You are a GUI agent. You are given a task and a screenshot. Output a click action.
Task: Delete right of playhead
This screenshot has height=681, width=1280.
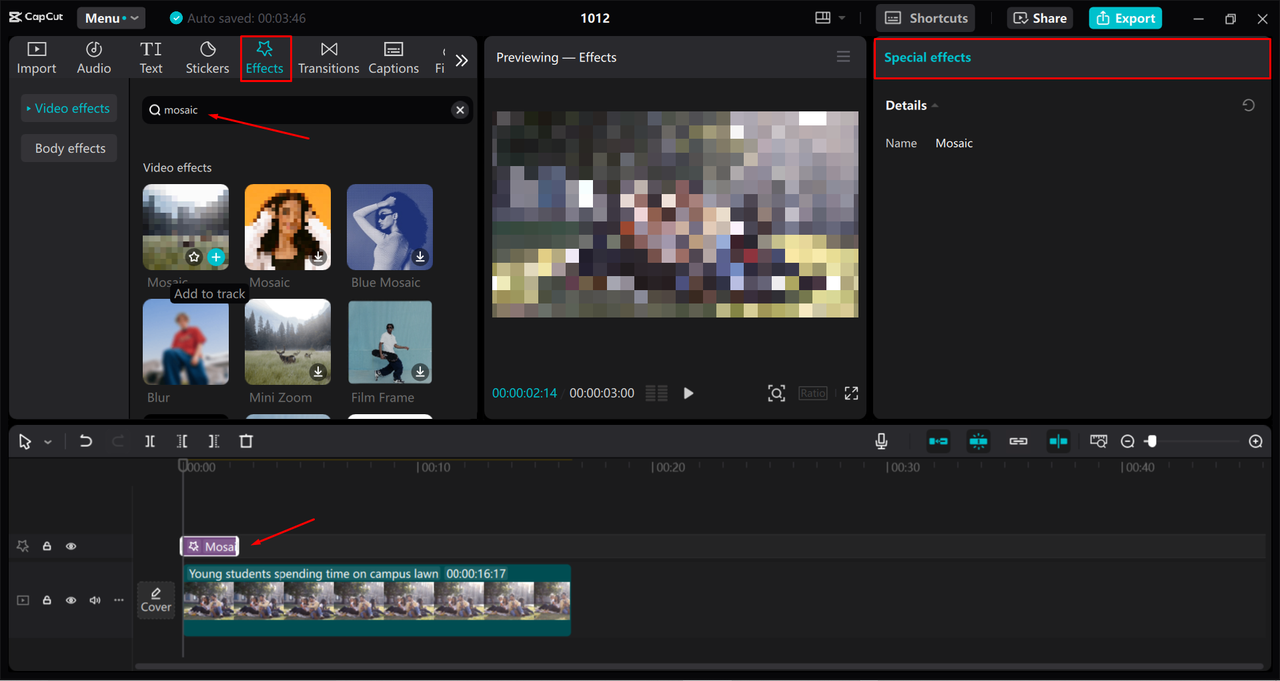[214, 441]
